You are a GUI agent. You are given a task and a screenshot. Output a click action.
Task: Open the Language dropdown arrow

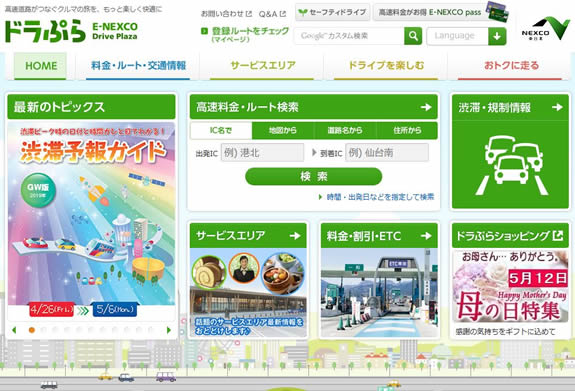coord(497,36)
